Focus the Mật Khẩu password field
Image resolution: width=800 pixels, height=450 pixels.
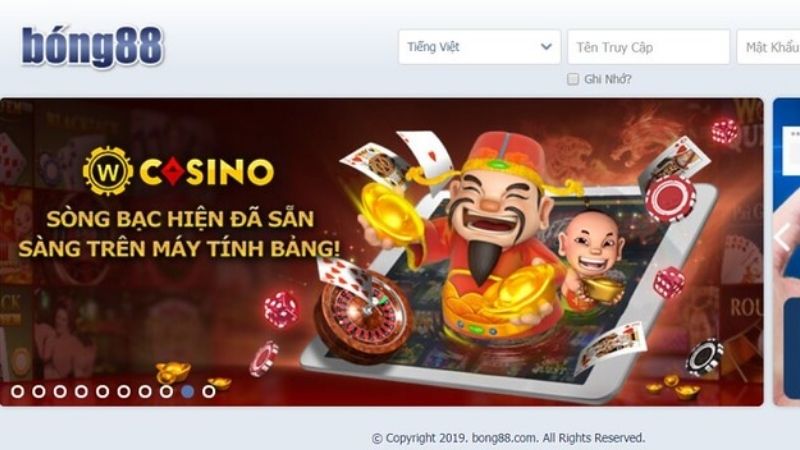click(768, 47)
